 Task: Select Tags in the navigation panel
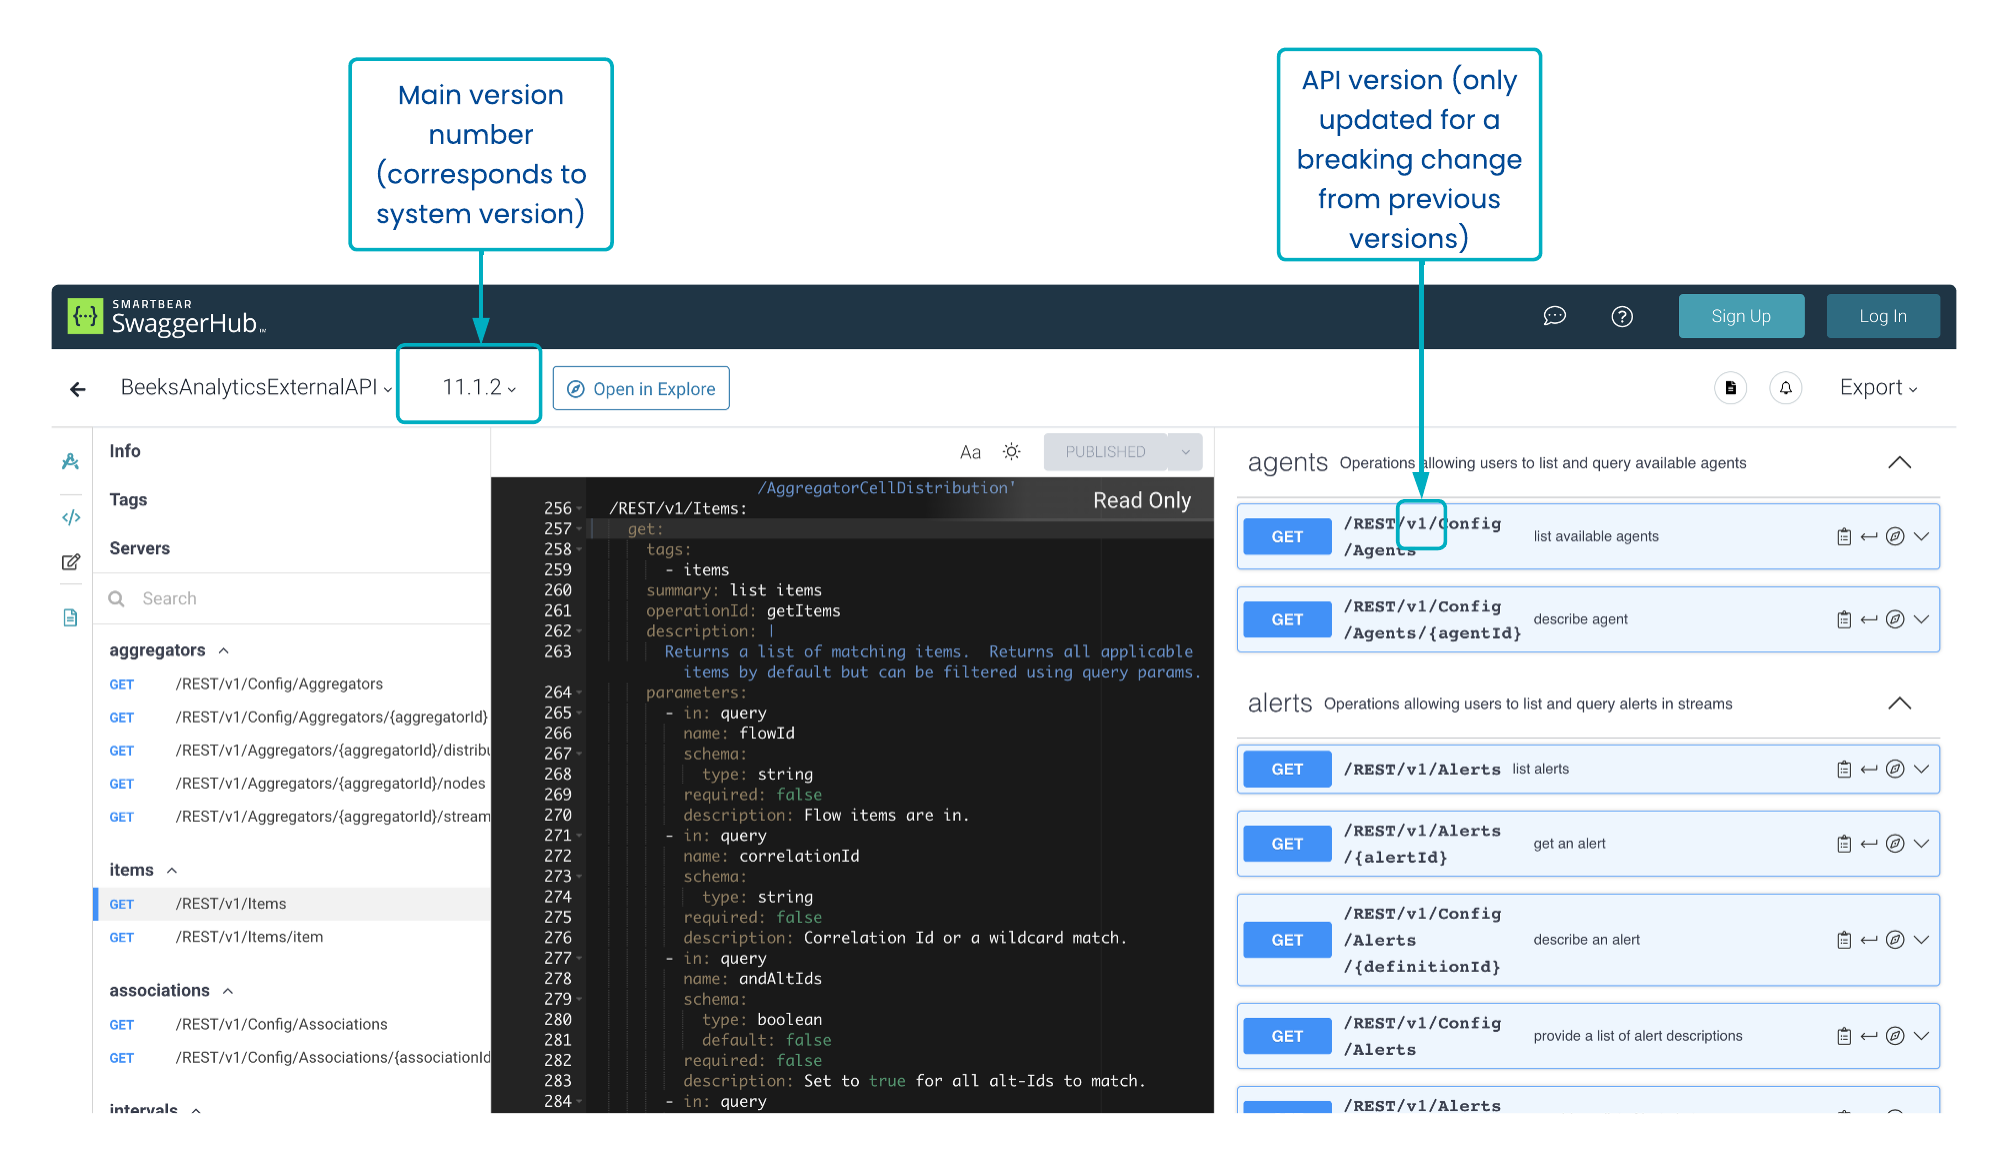[x=128, y=500]
